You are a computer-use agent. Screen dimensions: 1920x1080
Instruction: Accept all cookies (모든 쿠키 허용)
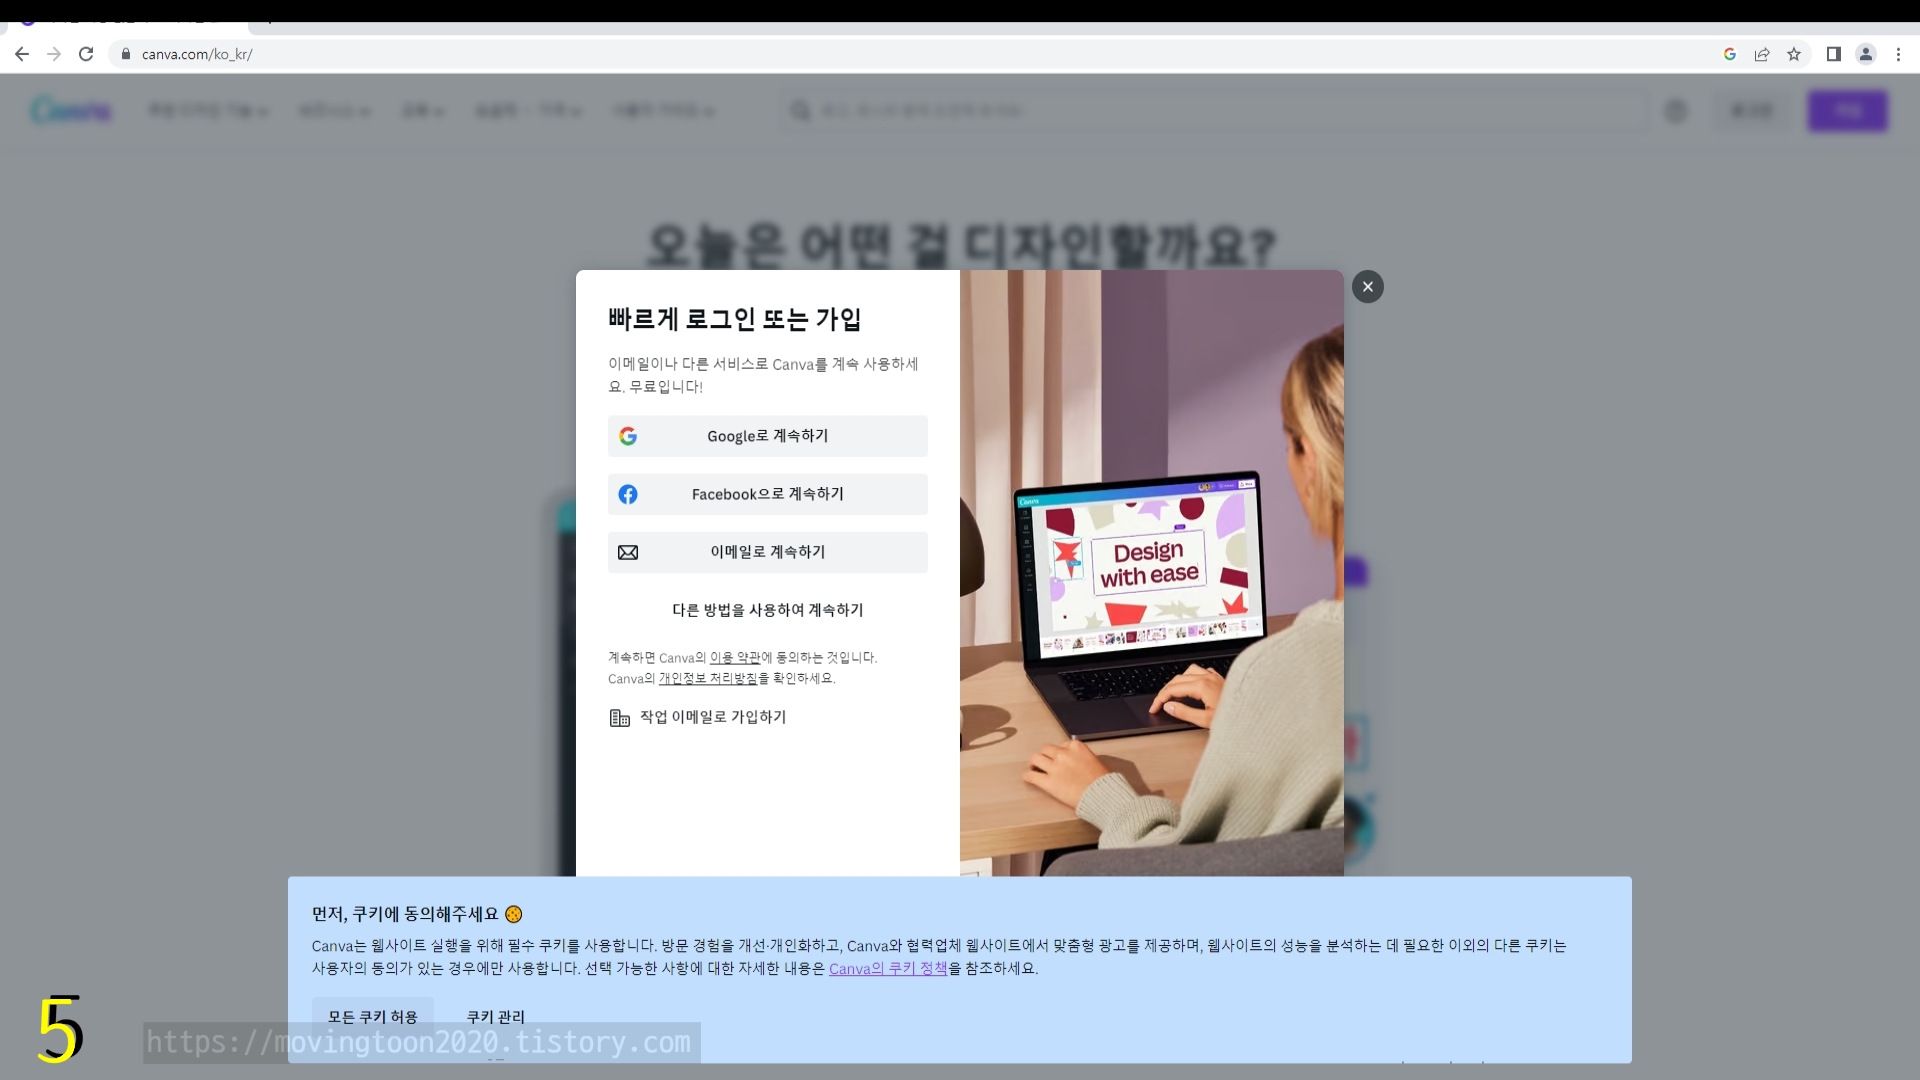[x=372, y=1017]
